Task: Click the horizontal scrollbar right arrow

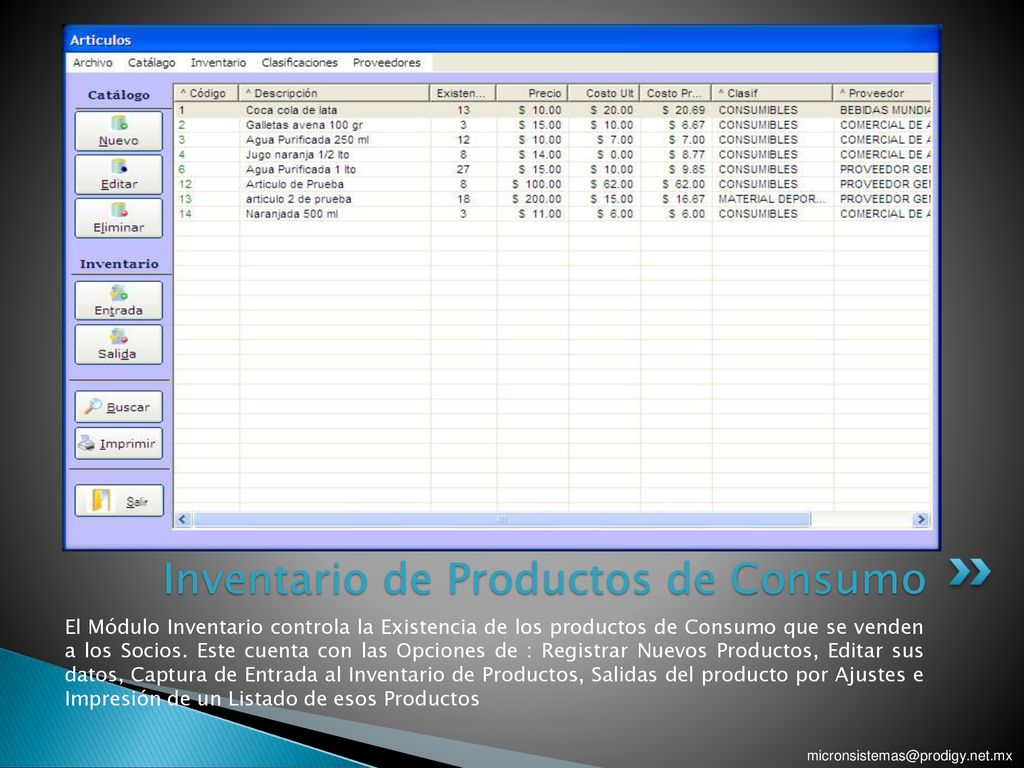Action: [921, 519]
